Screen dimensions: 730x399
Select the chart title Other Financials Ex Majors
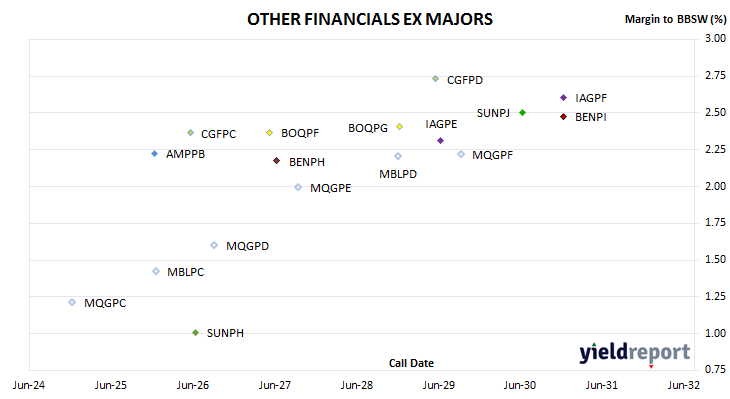[x=370, y=19]
